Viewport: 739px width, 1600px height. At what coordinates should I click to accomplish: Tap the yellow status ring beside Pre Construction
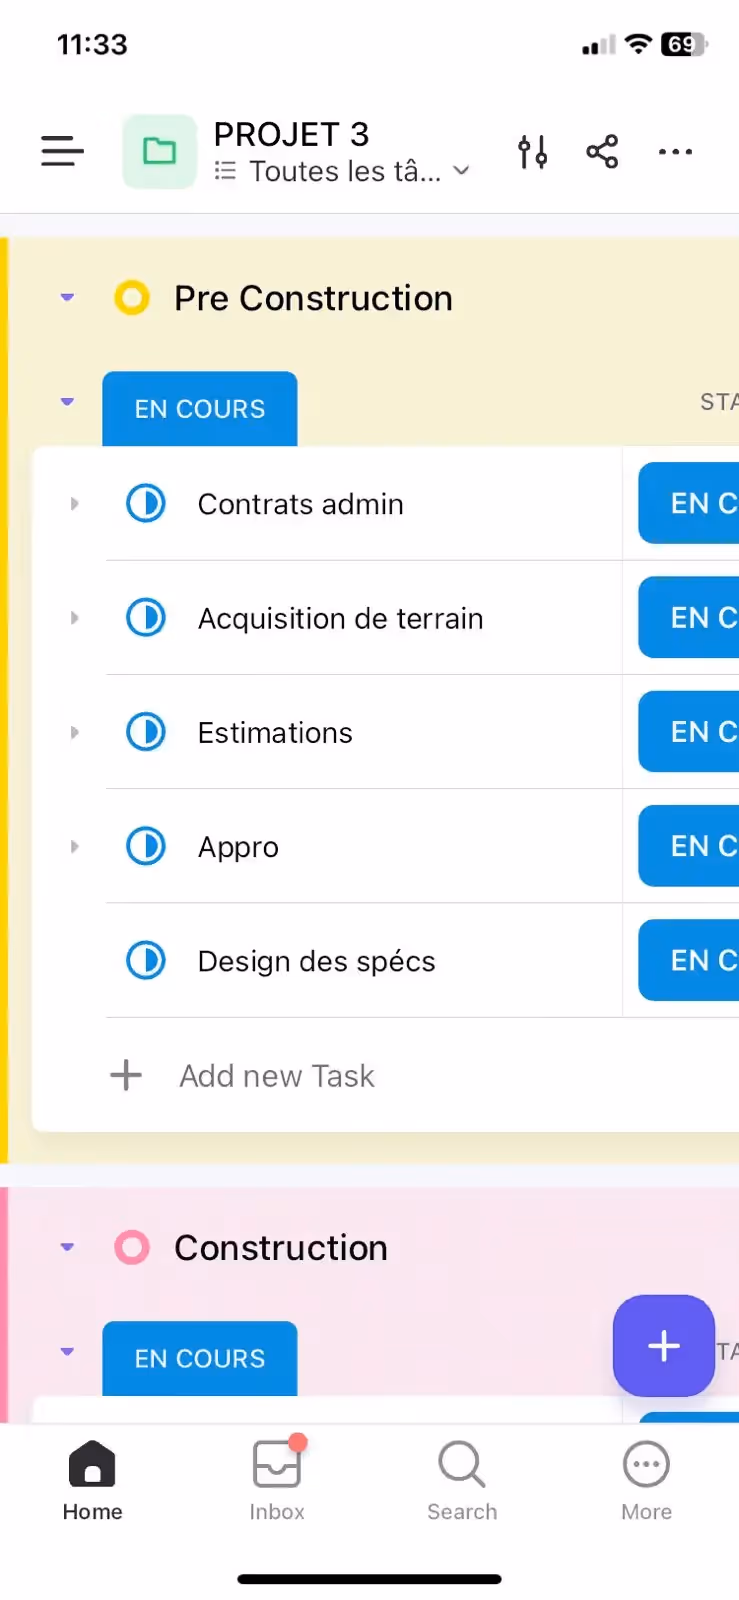coord(131,297)
